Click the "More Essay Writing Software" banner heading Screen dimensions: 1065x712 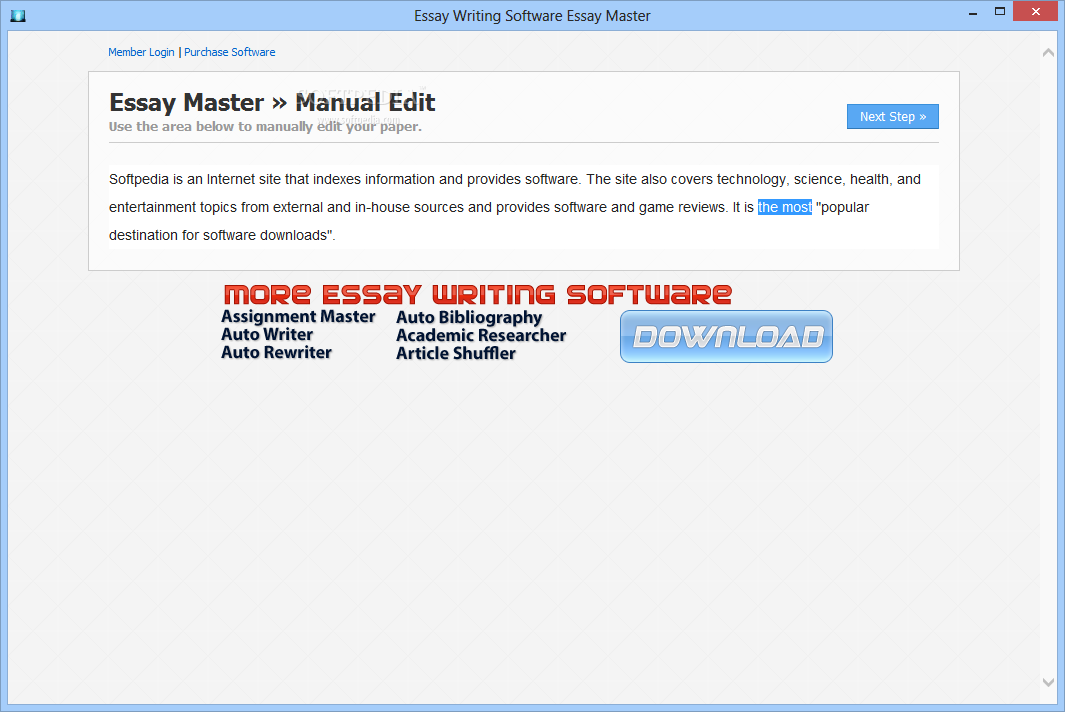(477, 295)
